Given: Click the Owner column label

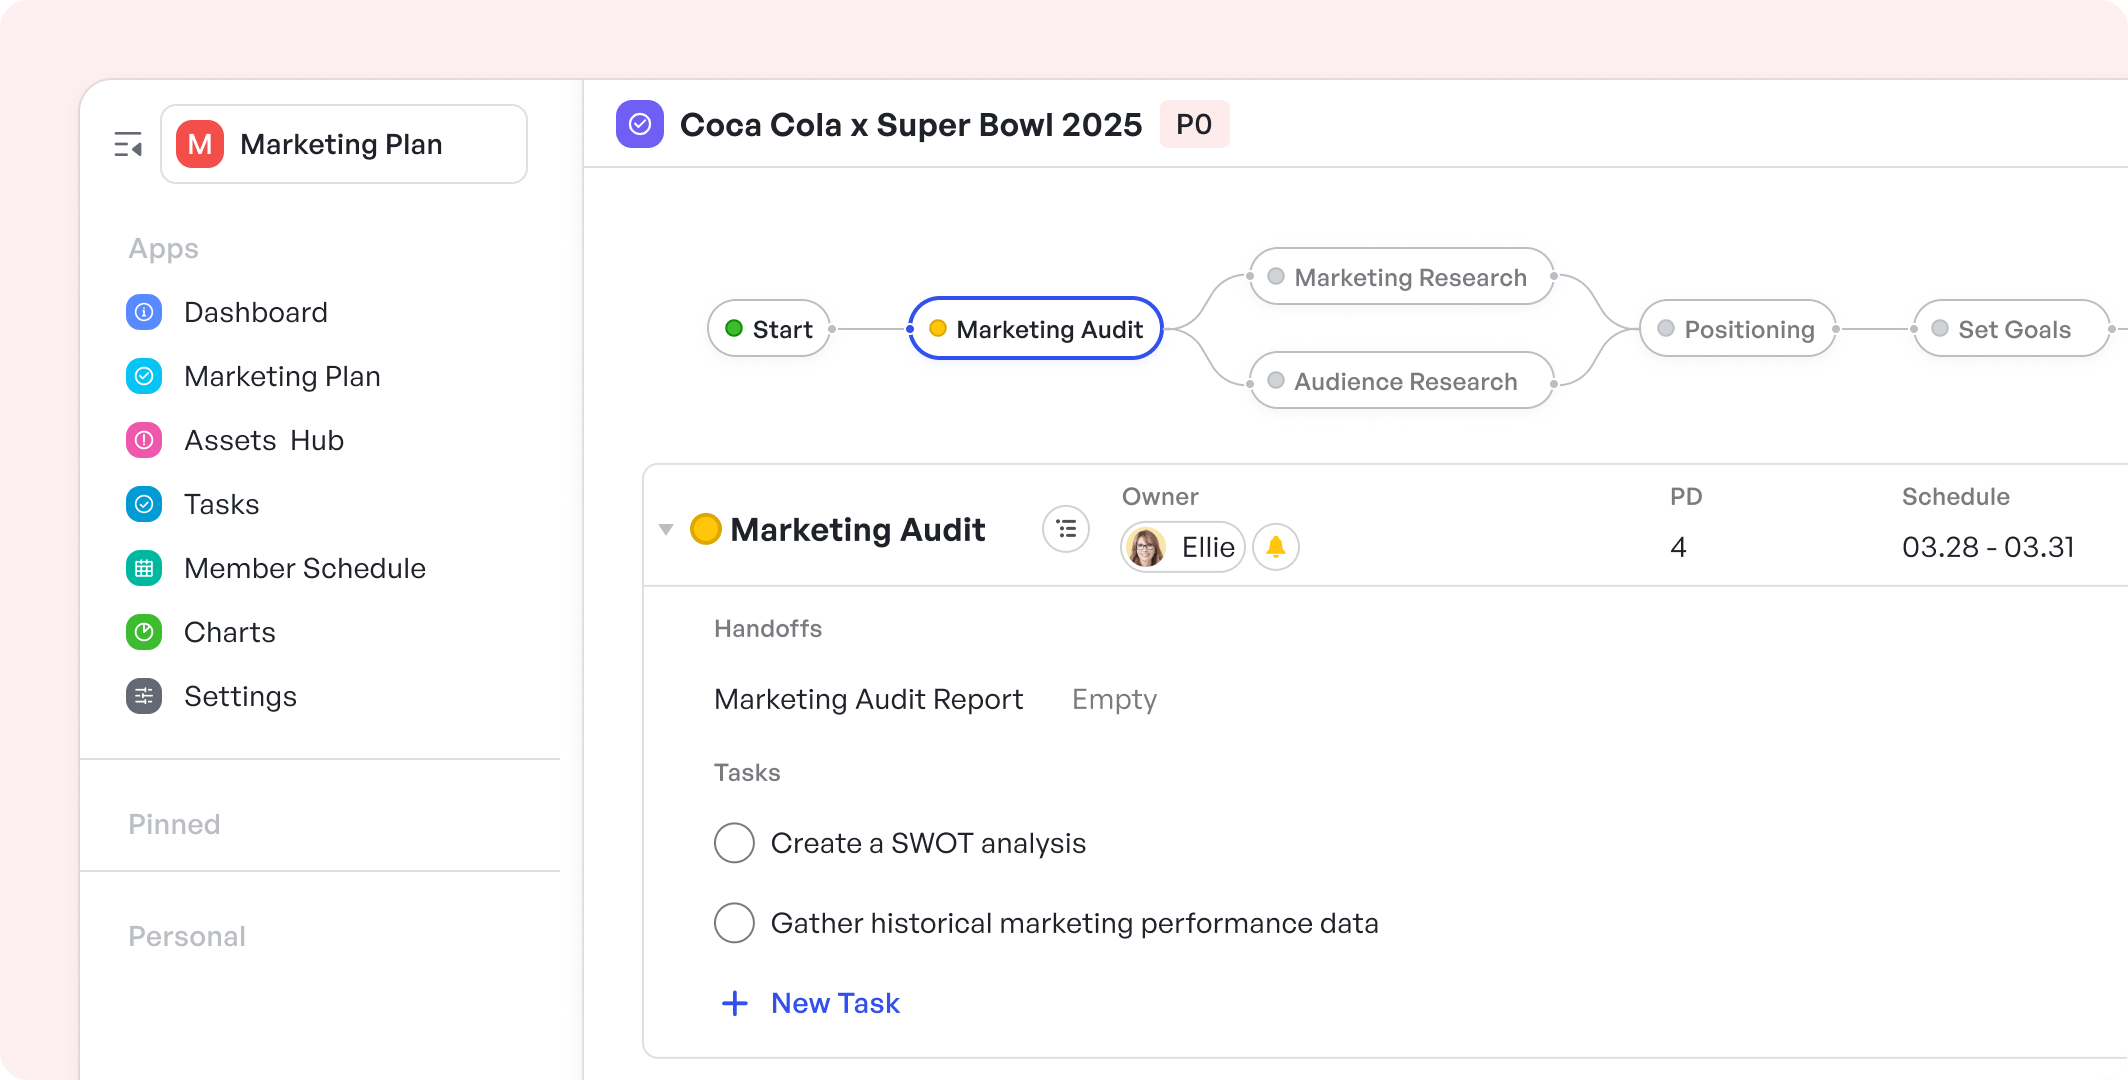Looking at the screenshot, I should pos(1160,497).
